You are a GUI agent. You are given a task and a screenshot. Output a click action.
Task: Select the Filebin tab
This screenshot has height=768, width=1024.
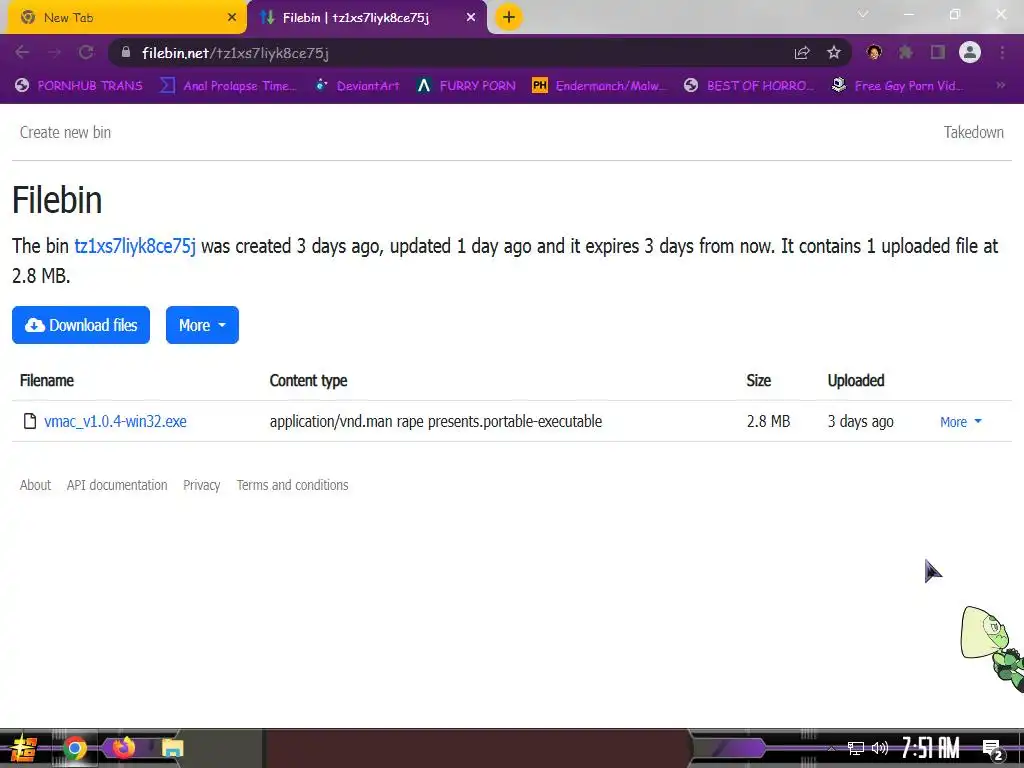pos(366,18)
